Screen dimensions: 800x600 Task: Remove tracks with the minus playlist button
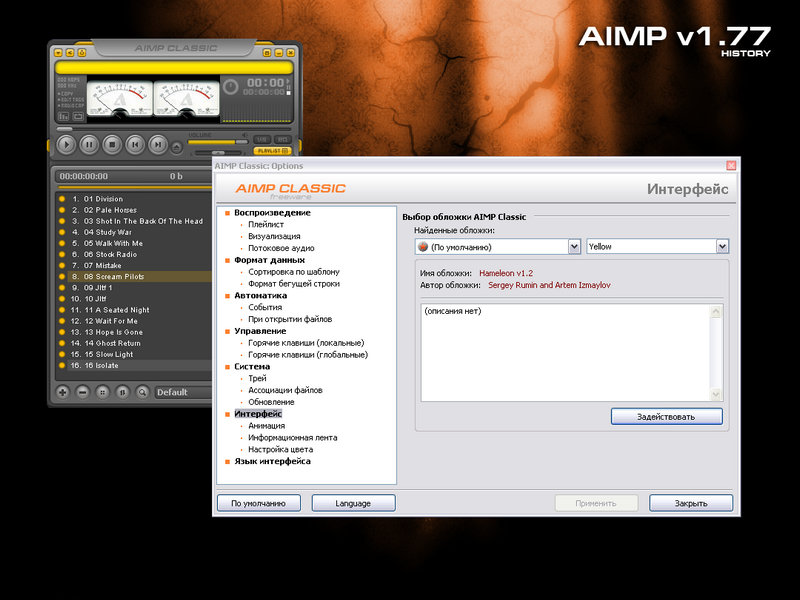point(83,392)
